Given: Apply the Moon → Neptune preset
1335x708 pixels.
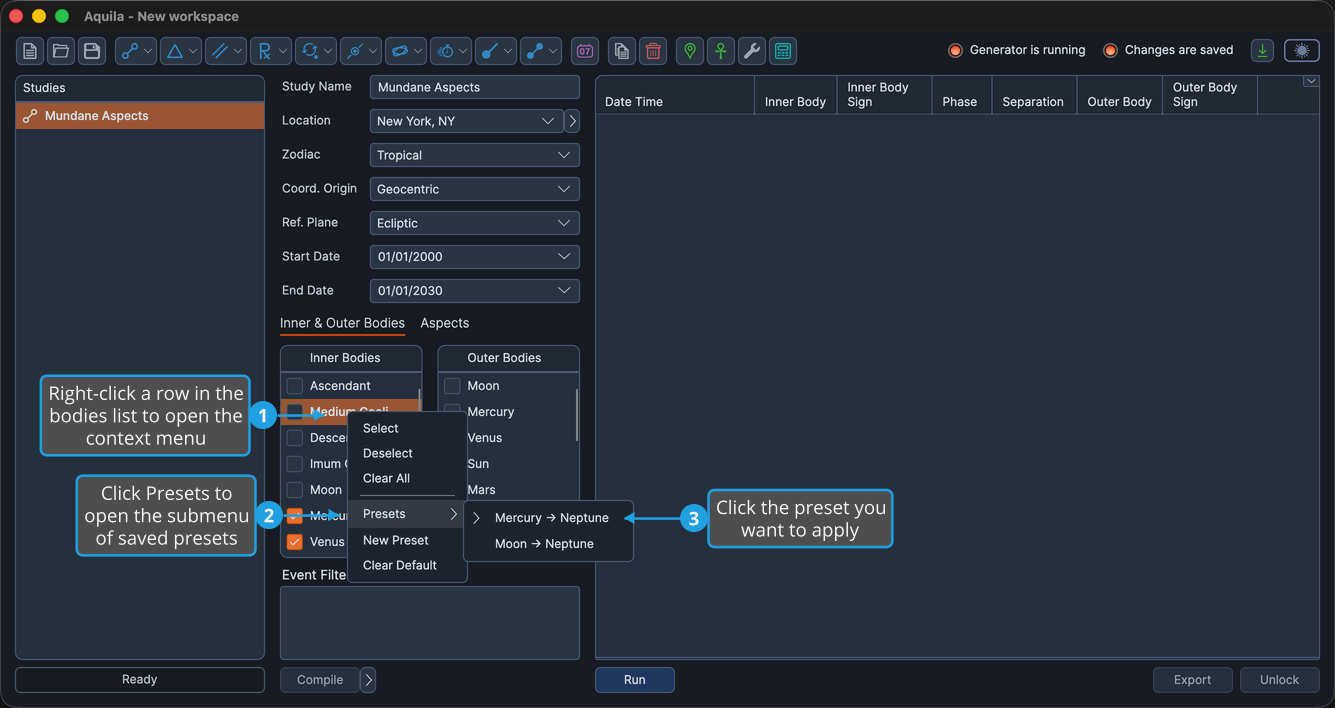Looking at the screenshot, I should tap(549, 544).
